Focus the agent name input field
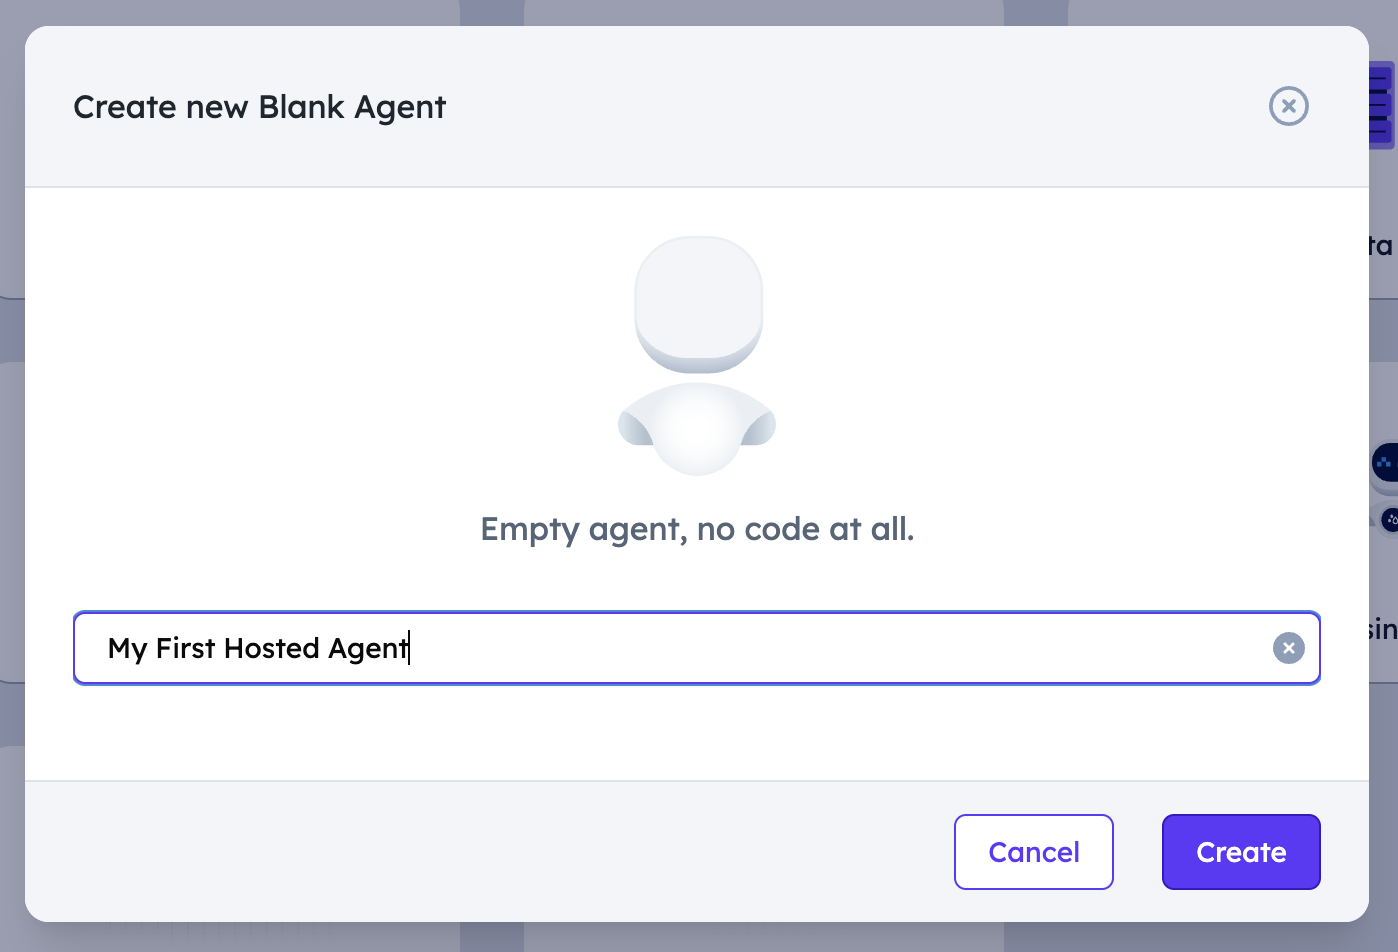Viewport: 1398px width, 952px height. [x=697, y=648]
